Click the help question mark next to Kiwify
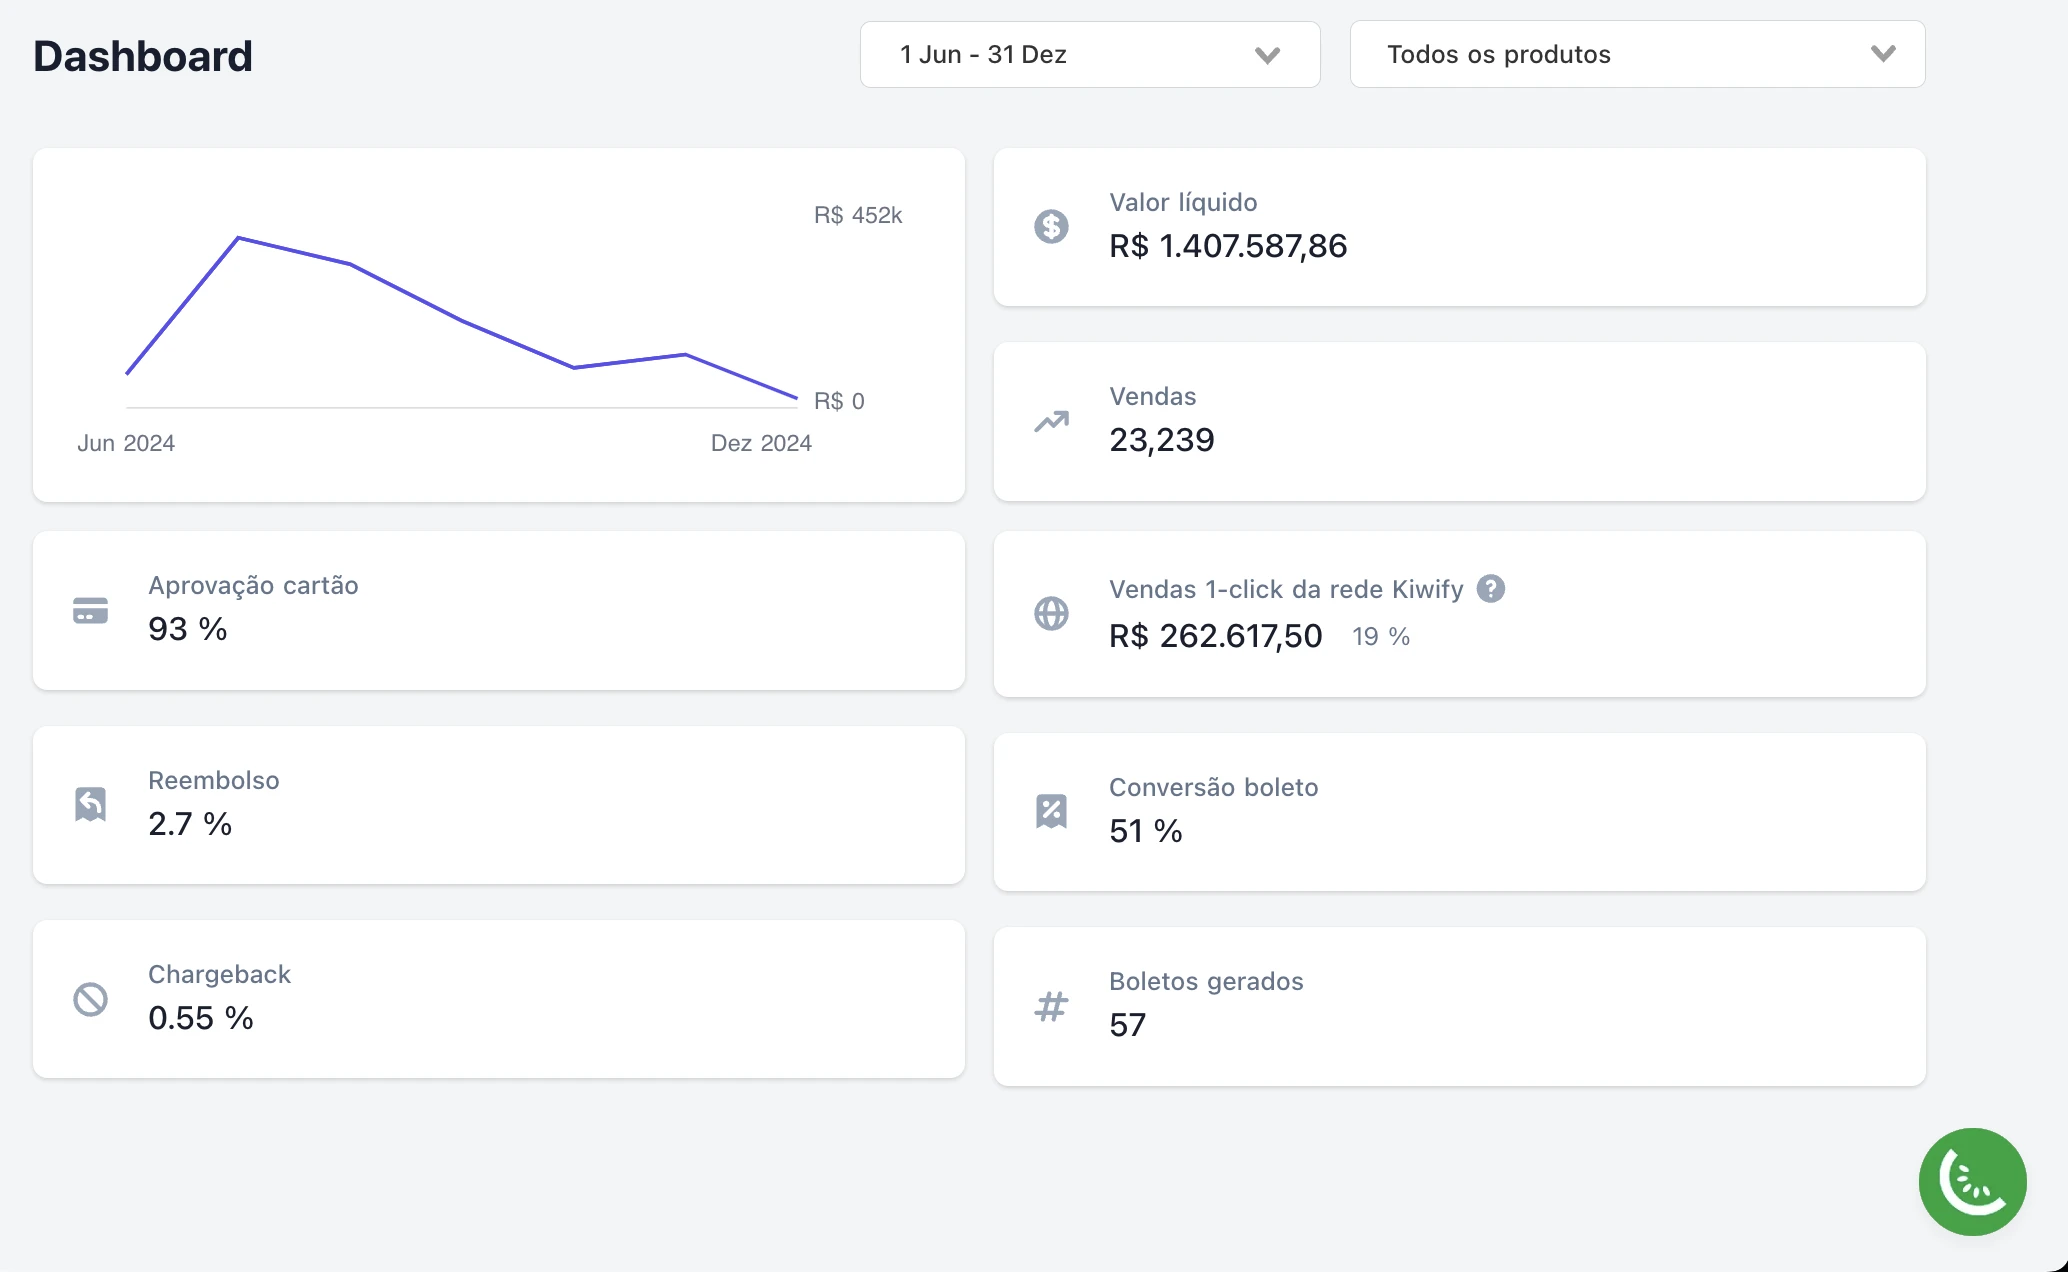This screenshot has height=1272, width=2068. click(x=1490, y=589)
